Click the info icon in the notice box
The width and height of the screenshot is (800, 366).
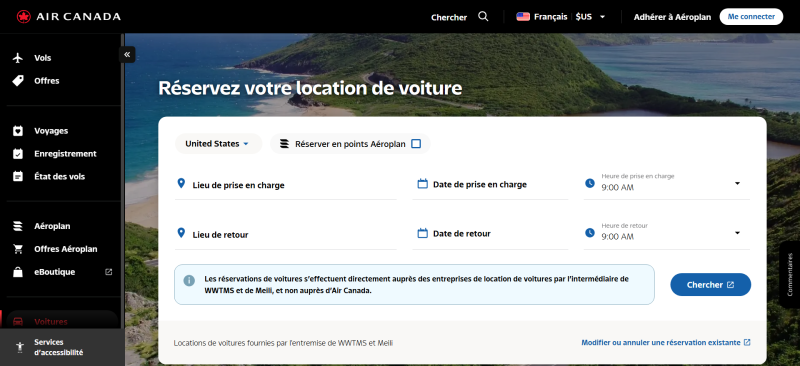(x=189, y=281)
